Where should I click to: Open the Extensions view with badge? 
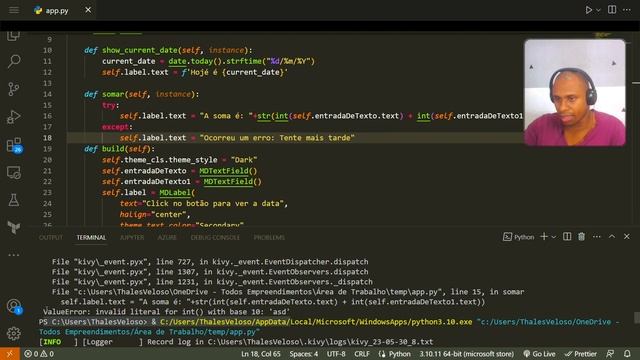(14, 145)
